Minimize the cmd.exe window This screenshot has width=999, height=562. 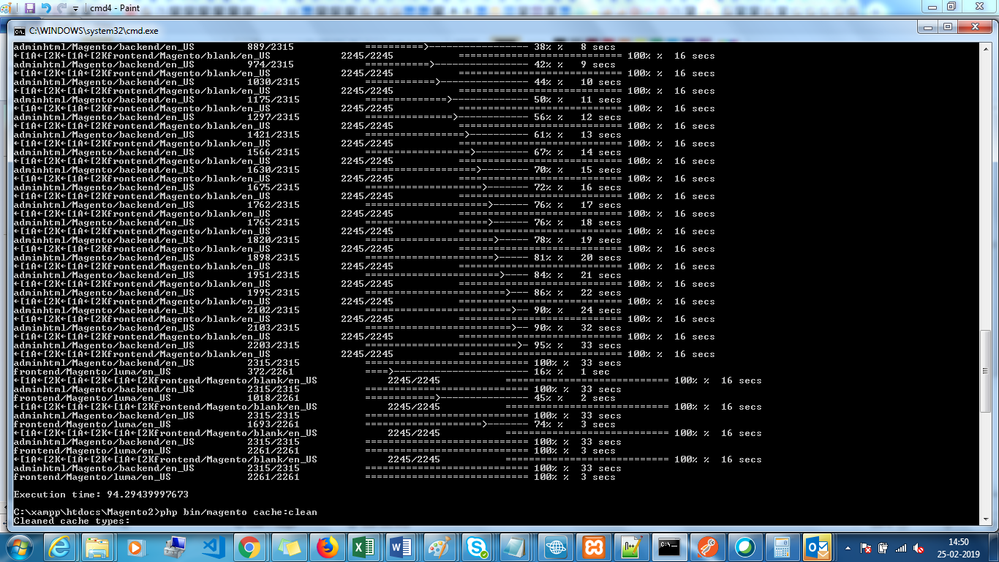928,27
